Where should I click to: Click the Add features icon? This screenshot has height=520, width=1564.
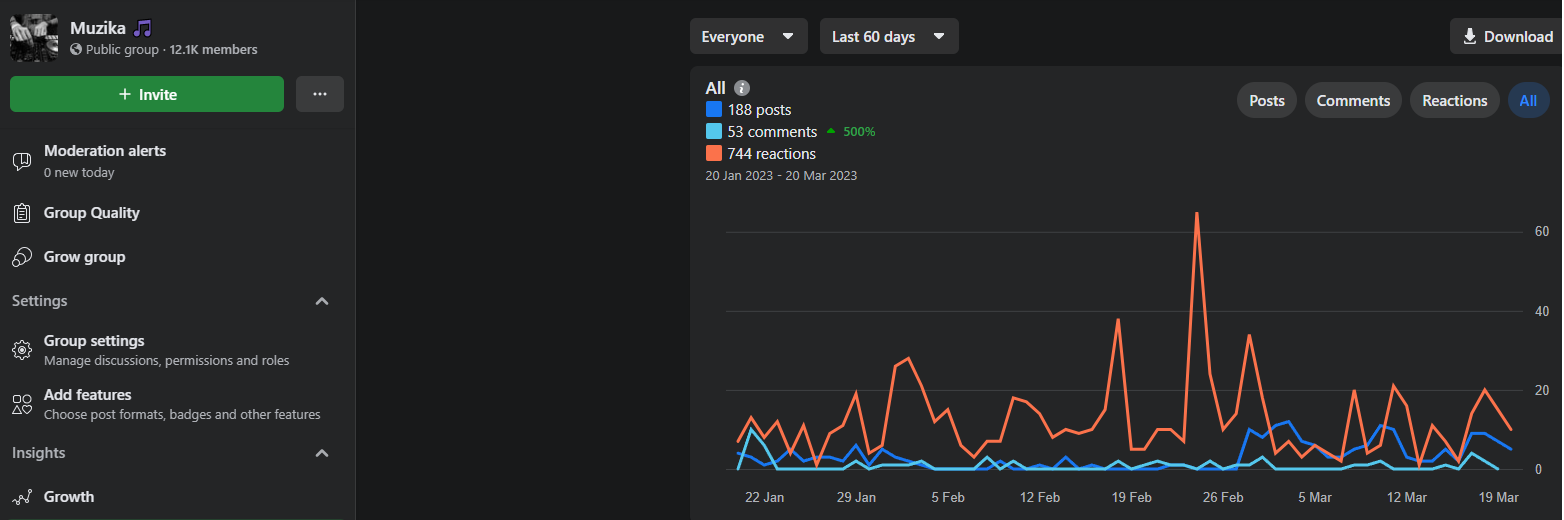[22, 404]
